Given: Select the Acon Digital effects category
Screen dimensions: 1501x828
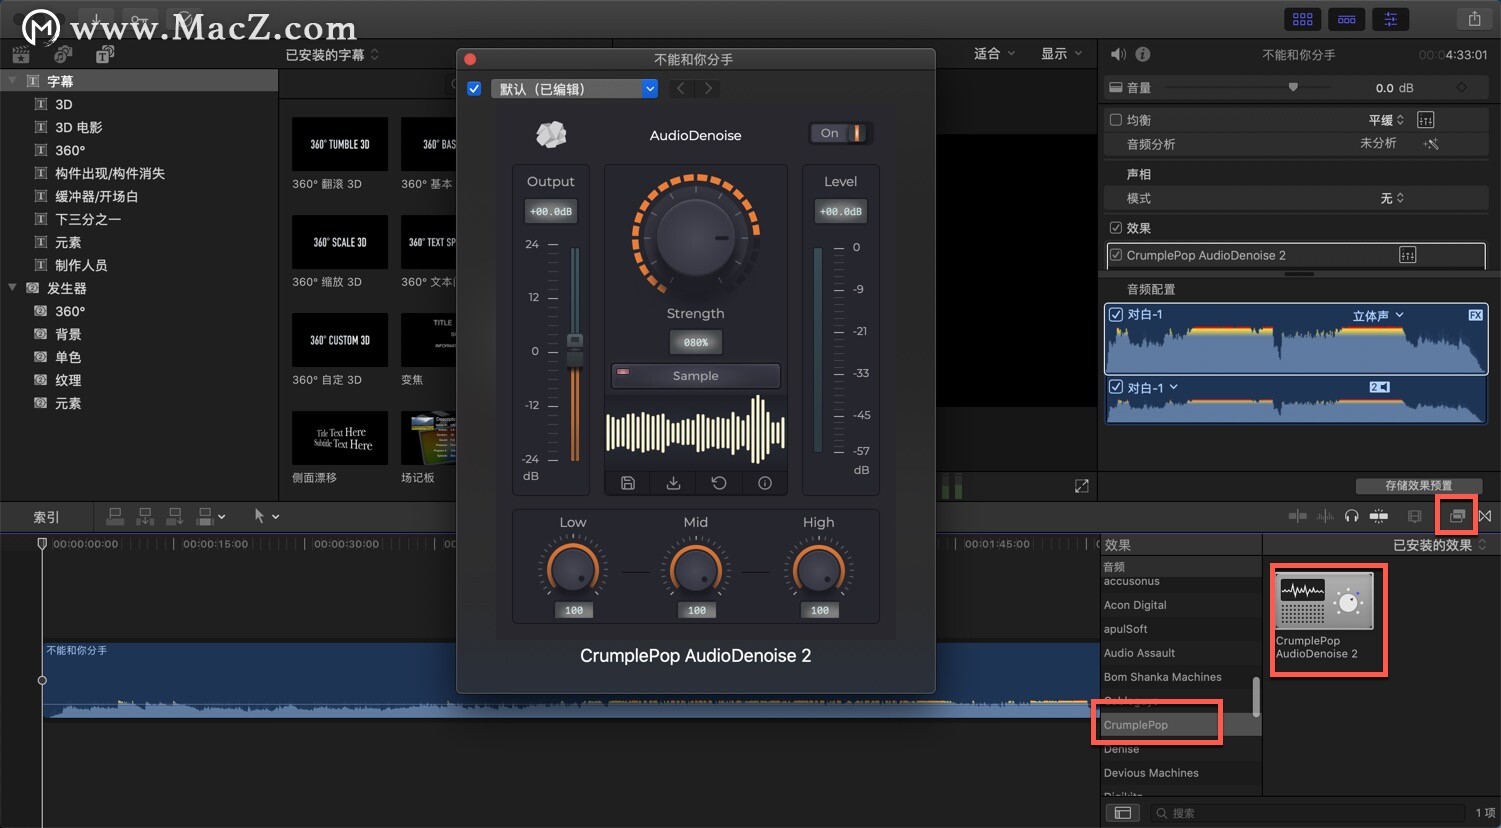Looking at the screenshot, I should 1135,605.
